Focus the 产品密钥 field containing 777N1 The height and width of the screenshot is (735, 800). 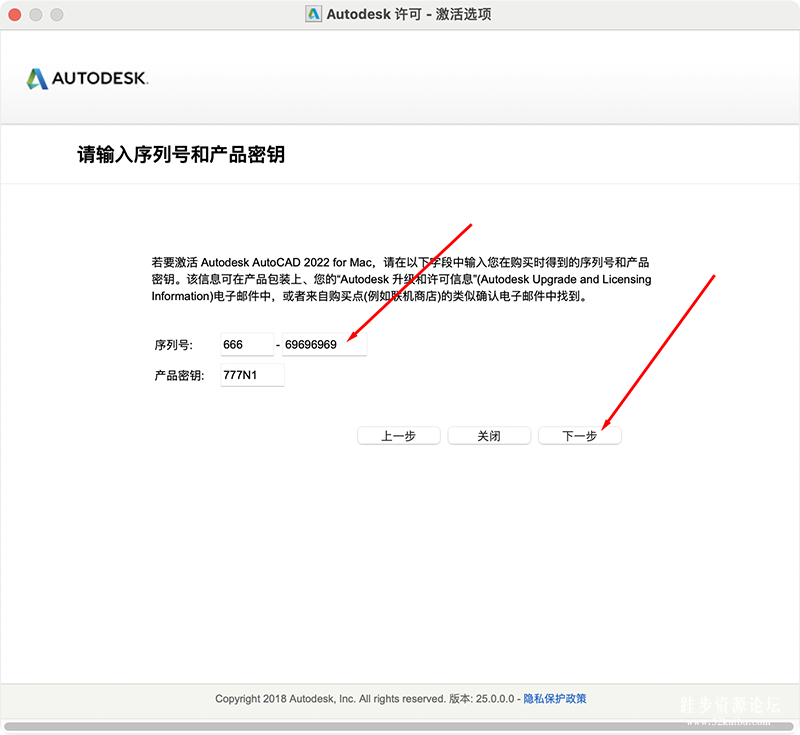tap(252, 375)
